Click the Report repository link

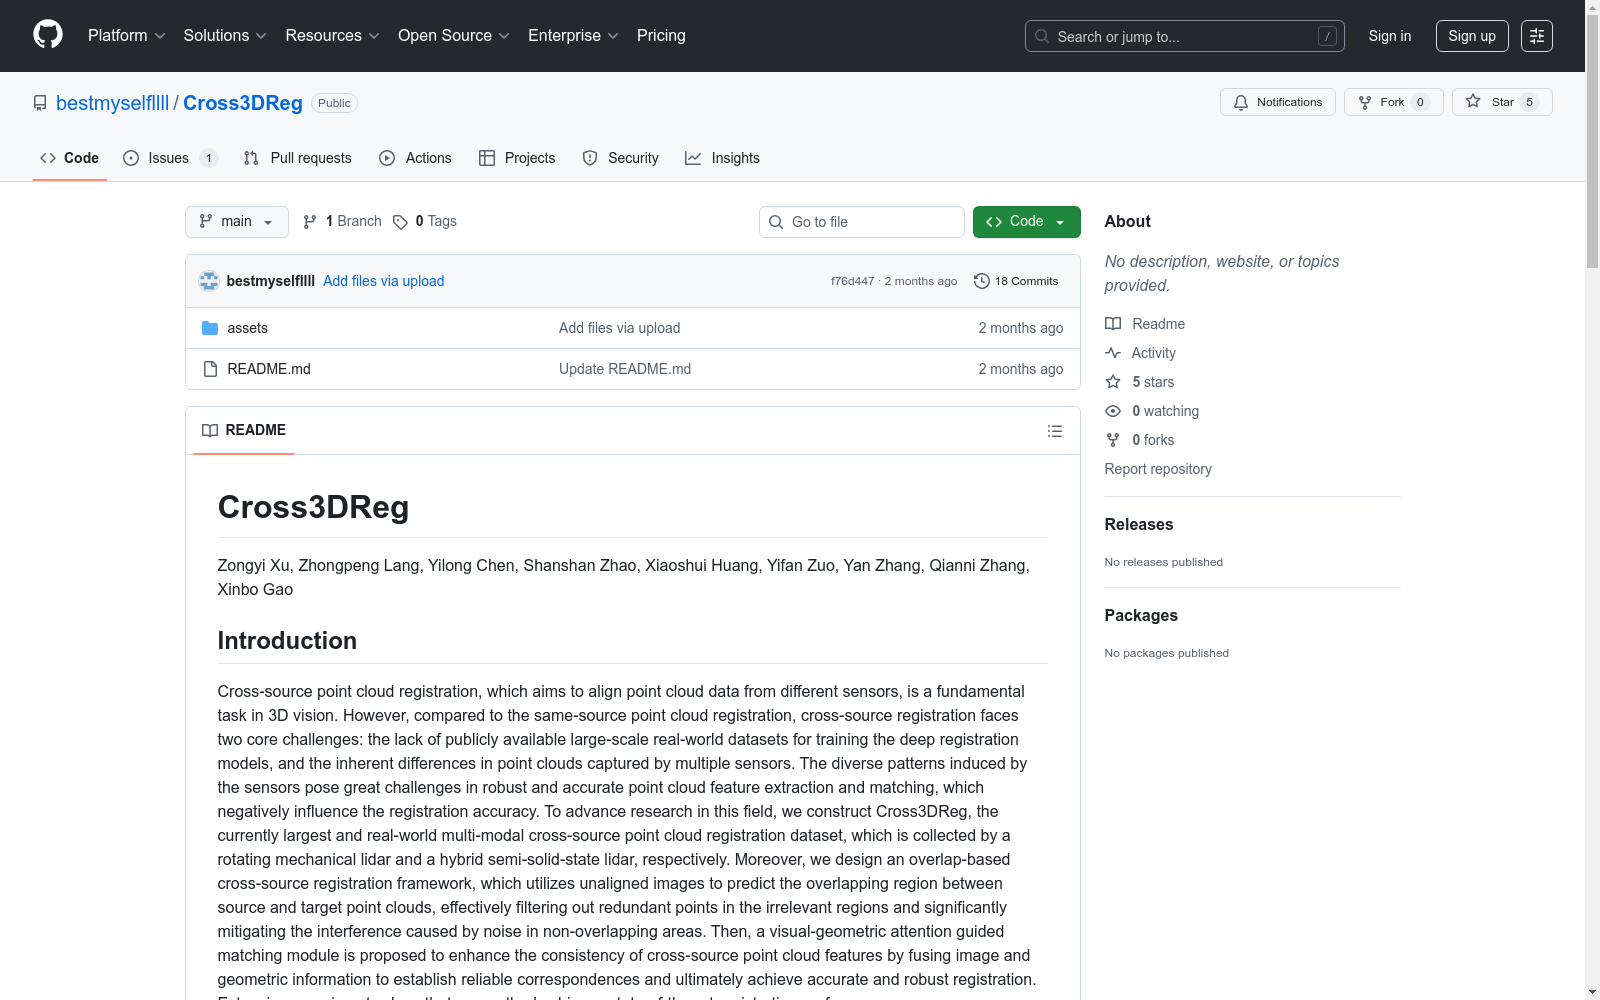click(1158, 469)
